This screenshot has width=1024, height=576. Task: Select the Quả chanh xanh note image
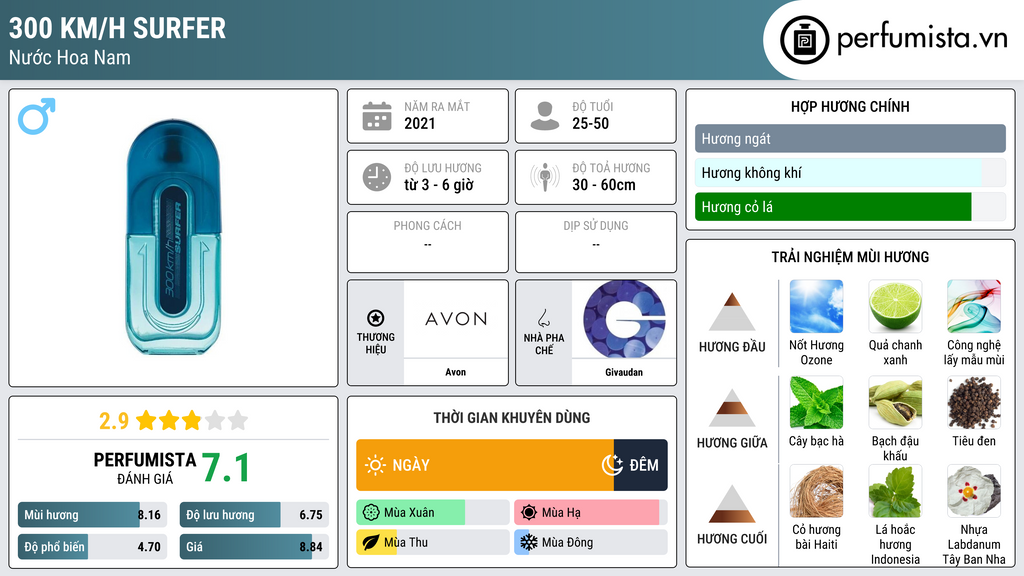pos(895,306)
